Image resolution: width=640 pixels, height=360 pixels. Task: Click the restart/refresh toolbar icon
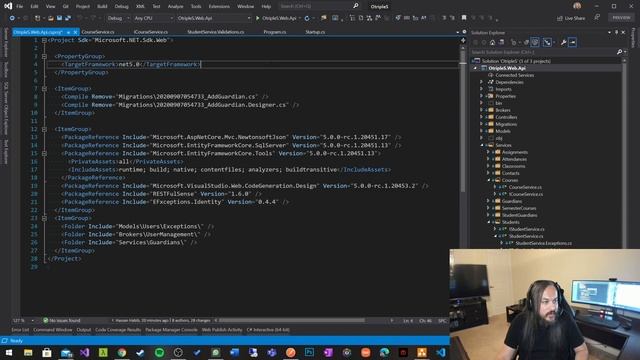pos(307,18)
